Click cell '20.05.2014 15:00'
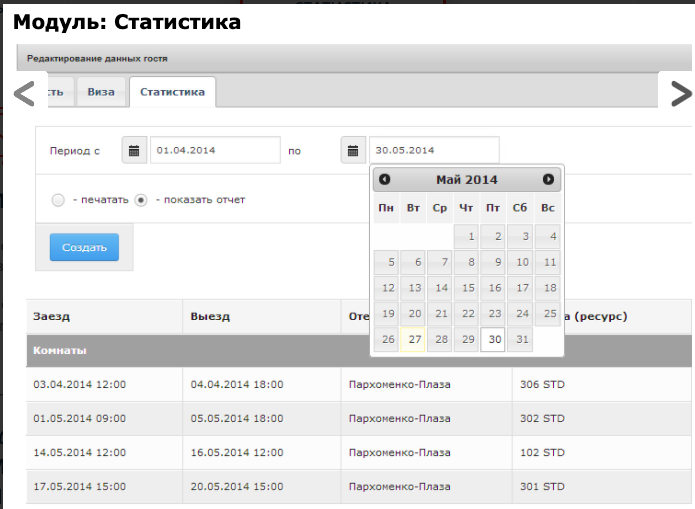The image size is (695, 509). [x=262, y=487]
